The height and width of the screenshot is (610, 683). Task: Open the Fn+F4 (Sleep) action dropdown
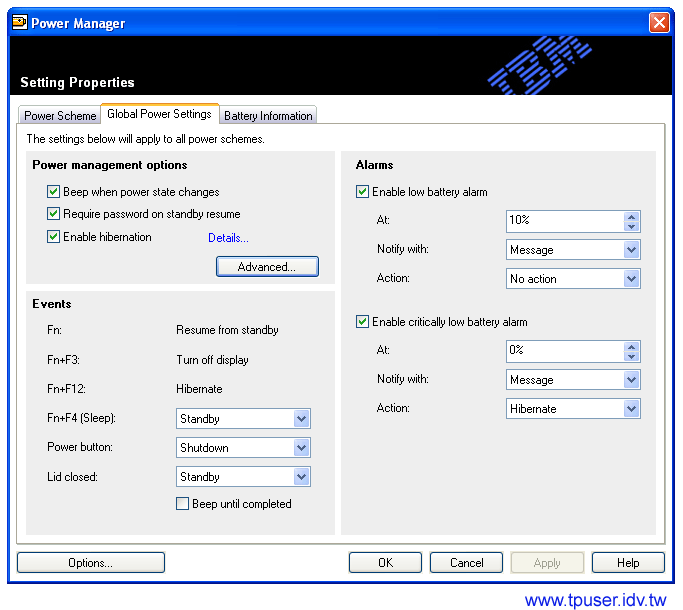301,419
